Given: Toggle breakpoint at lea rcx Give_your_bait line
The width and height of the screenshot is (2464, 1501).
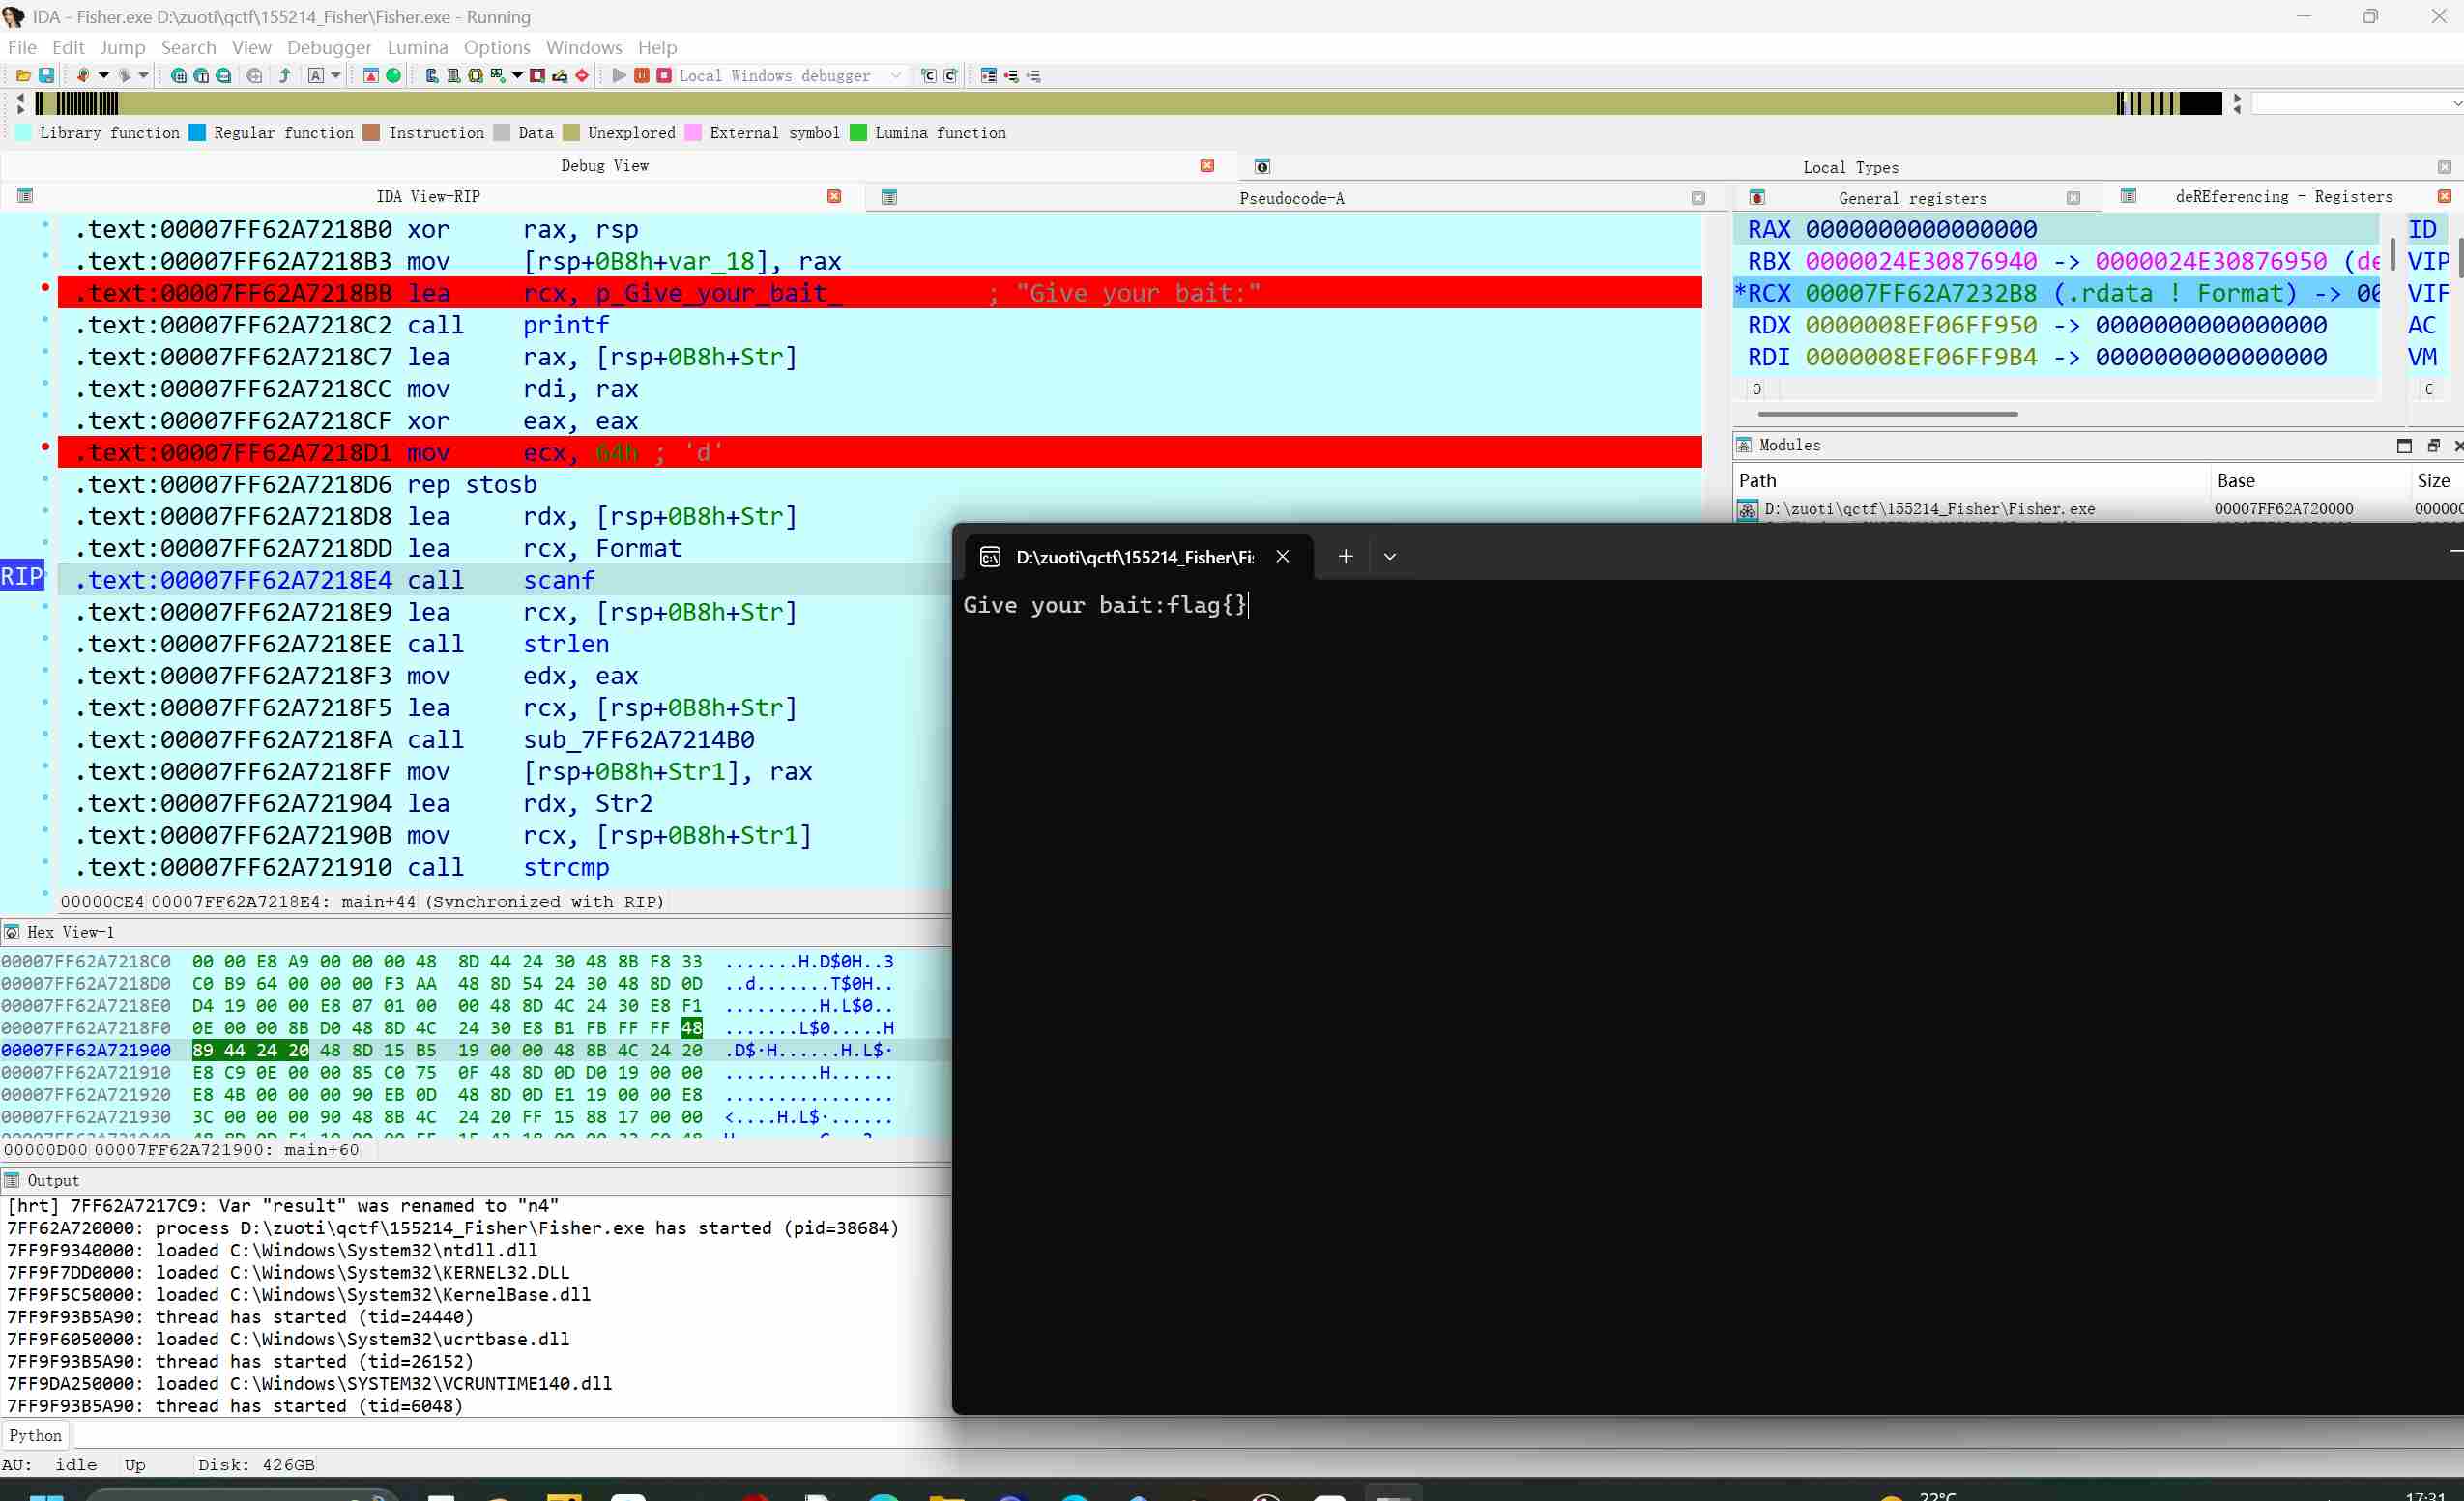Looking at the screenshot, I should point(45,288).
